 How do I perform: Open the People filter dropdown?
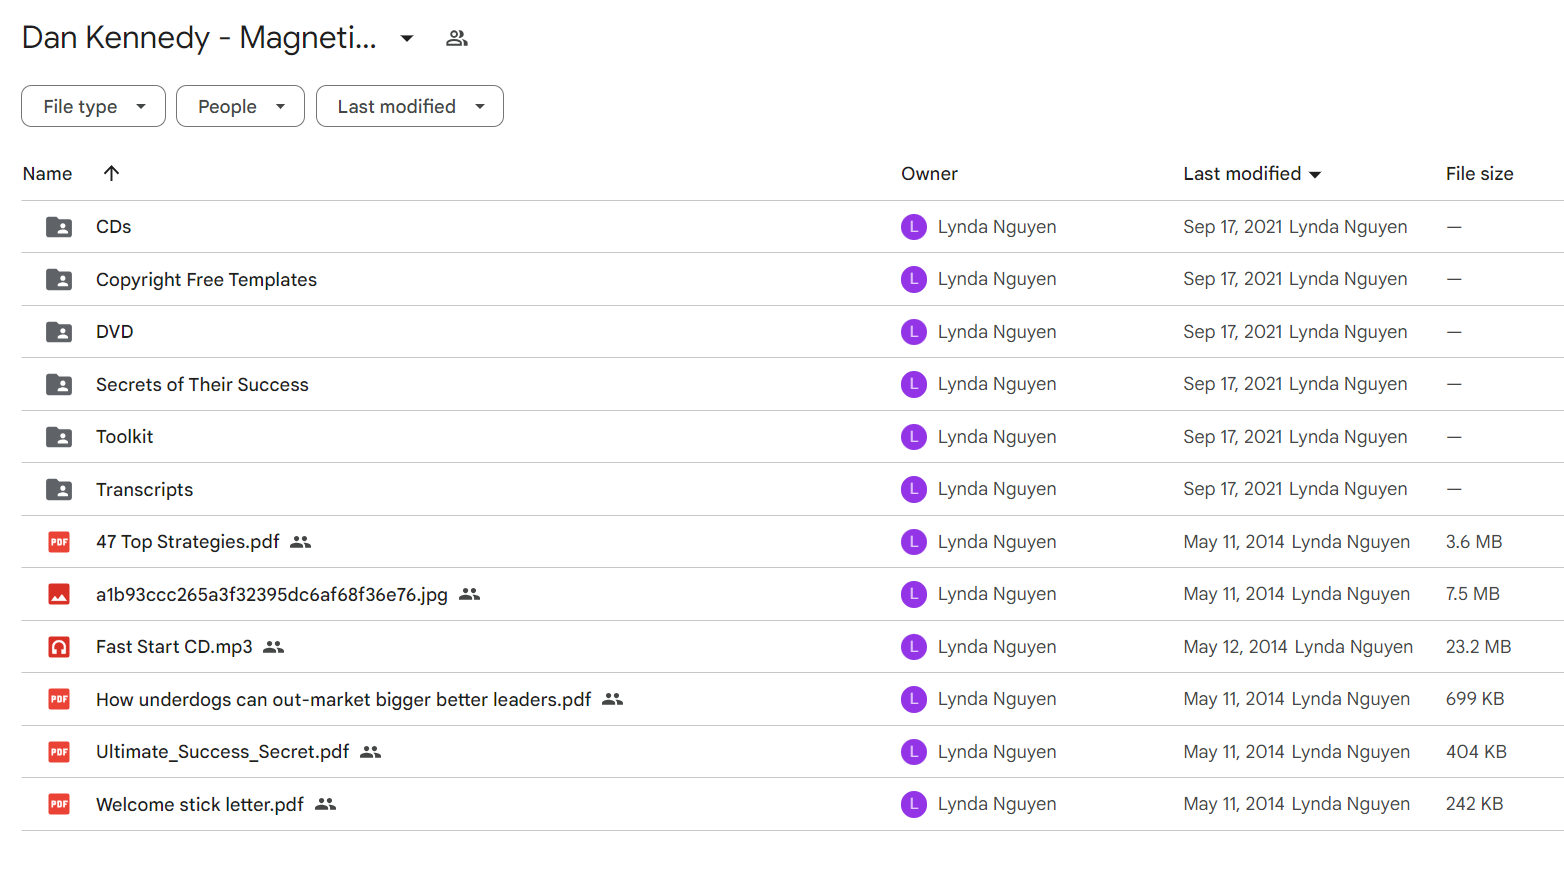240,106
